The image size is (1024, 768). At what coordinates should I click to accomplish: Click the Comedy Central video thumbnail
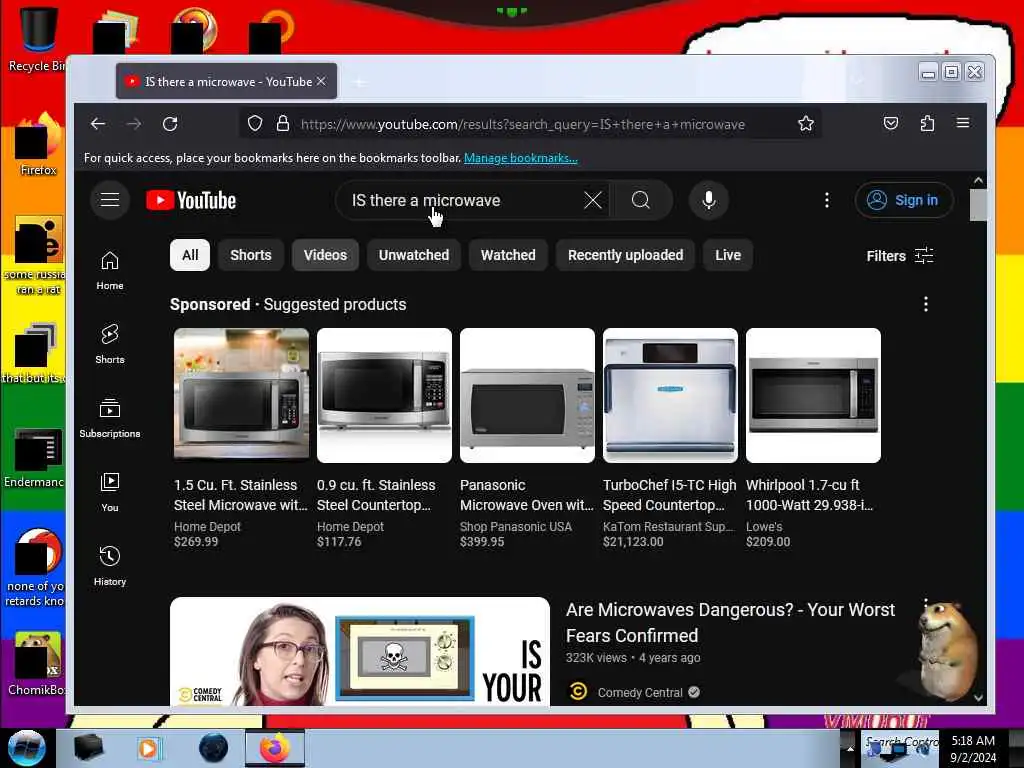point(360,651)
